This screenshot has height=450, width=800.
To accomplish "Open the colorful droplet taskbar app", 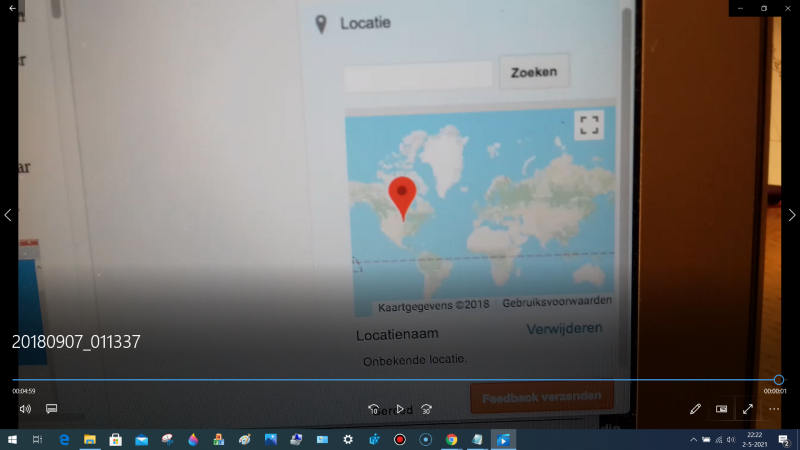I will point(193,439).
